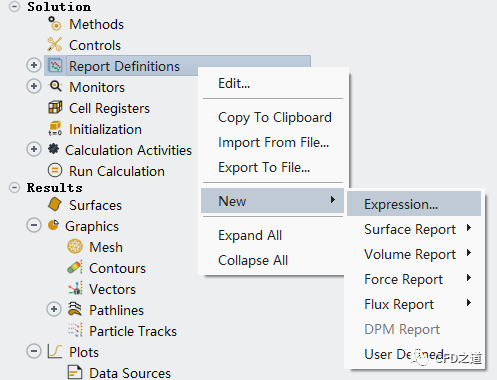Viewport: 497px width, 380px height.
Task: Expand the Calculation Activities node
Action: click(x=34, y=149)
